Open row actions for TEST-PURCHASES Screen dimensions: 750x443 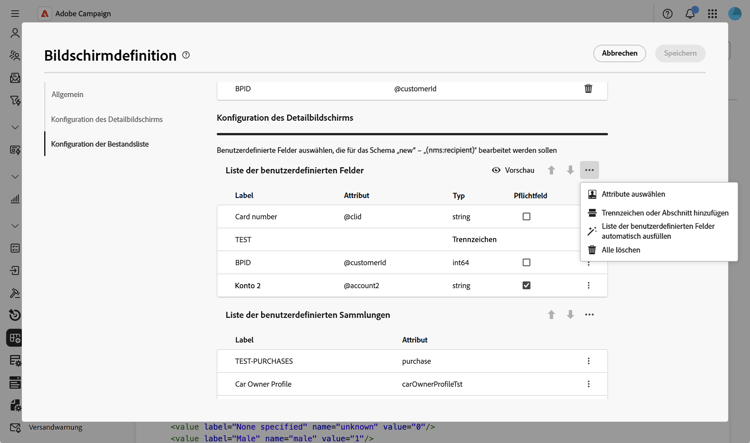click(588, 361)
